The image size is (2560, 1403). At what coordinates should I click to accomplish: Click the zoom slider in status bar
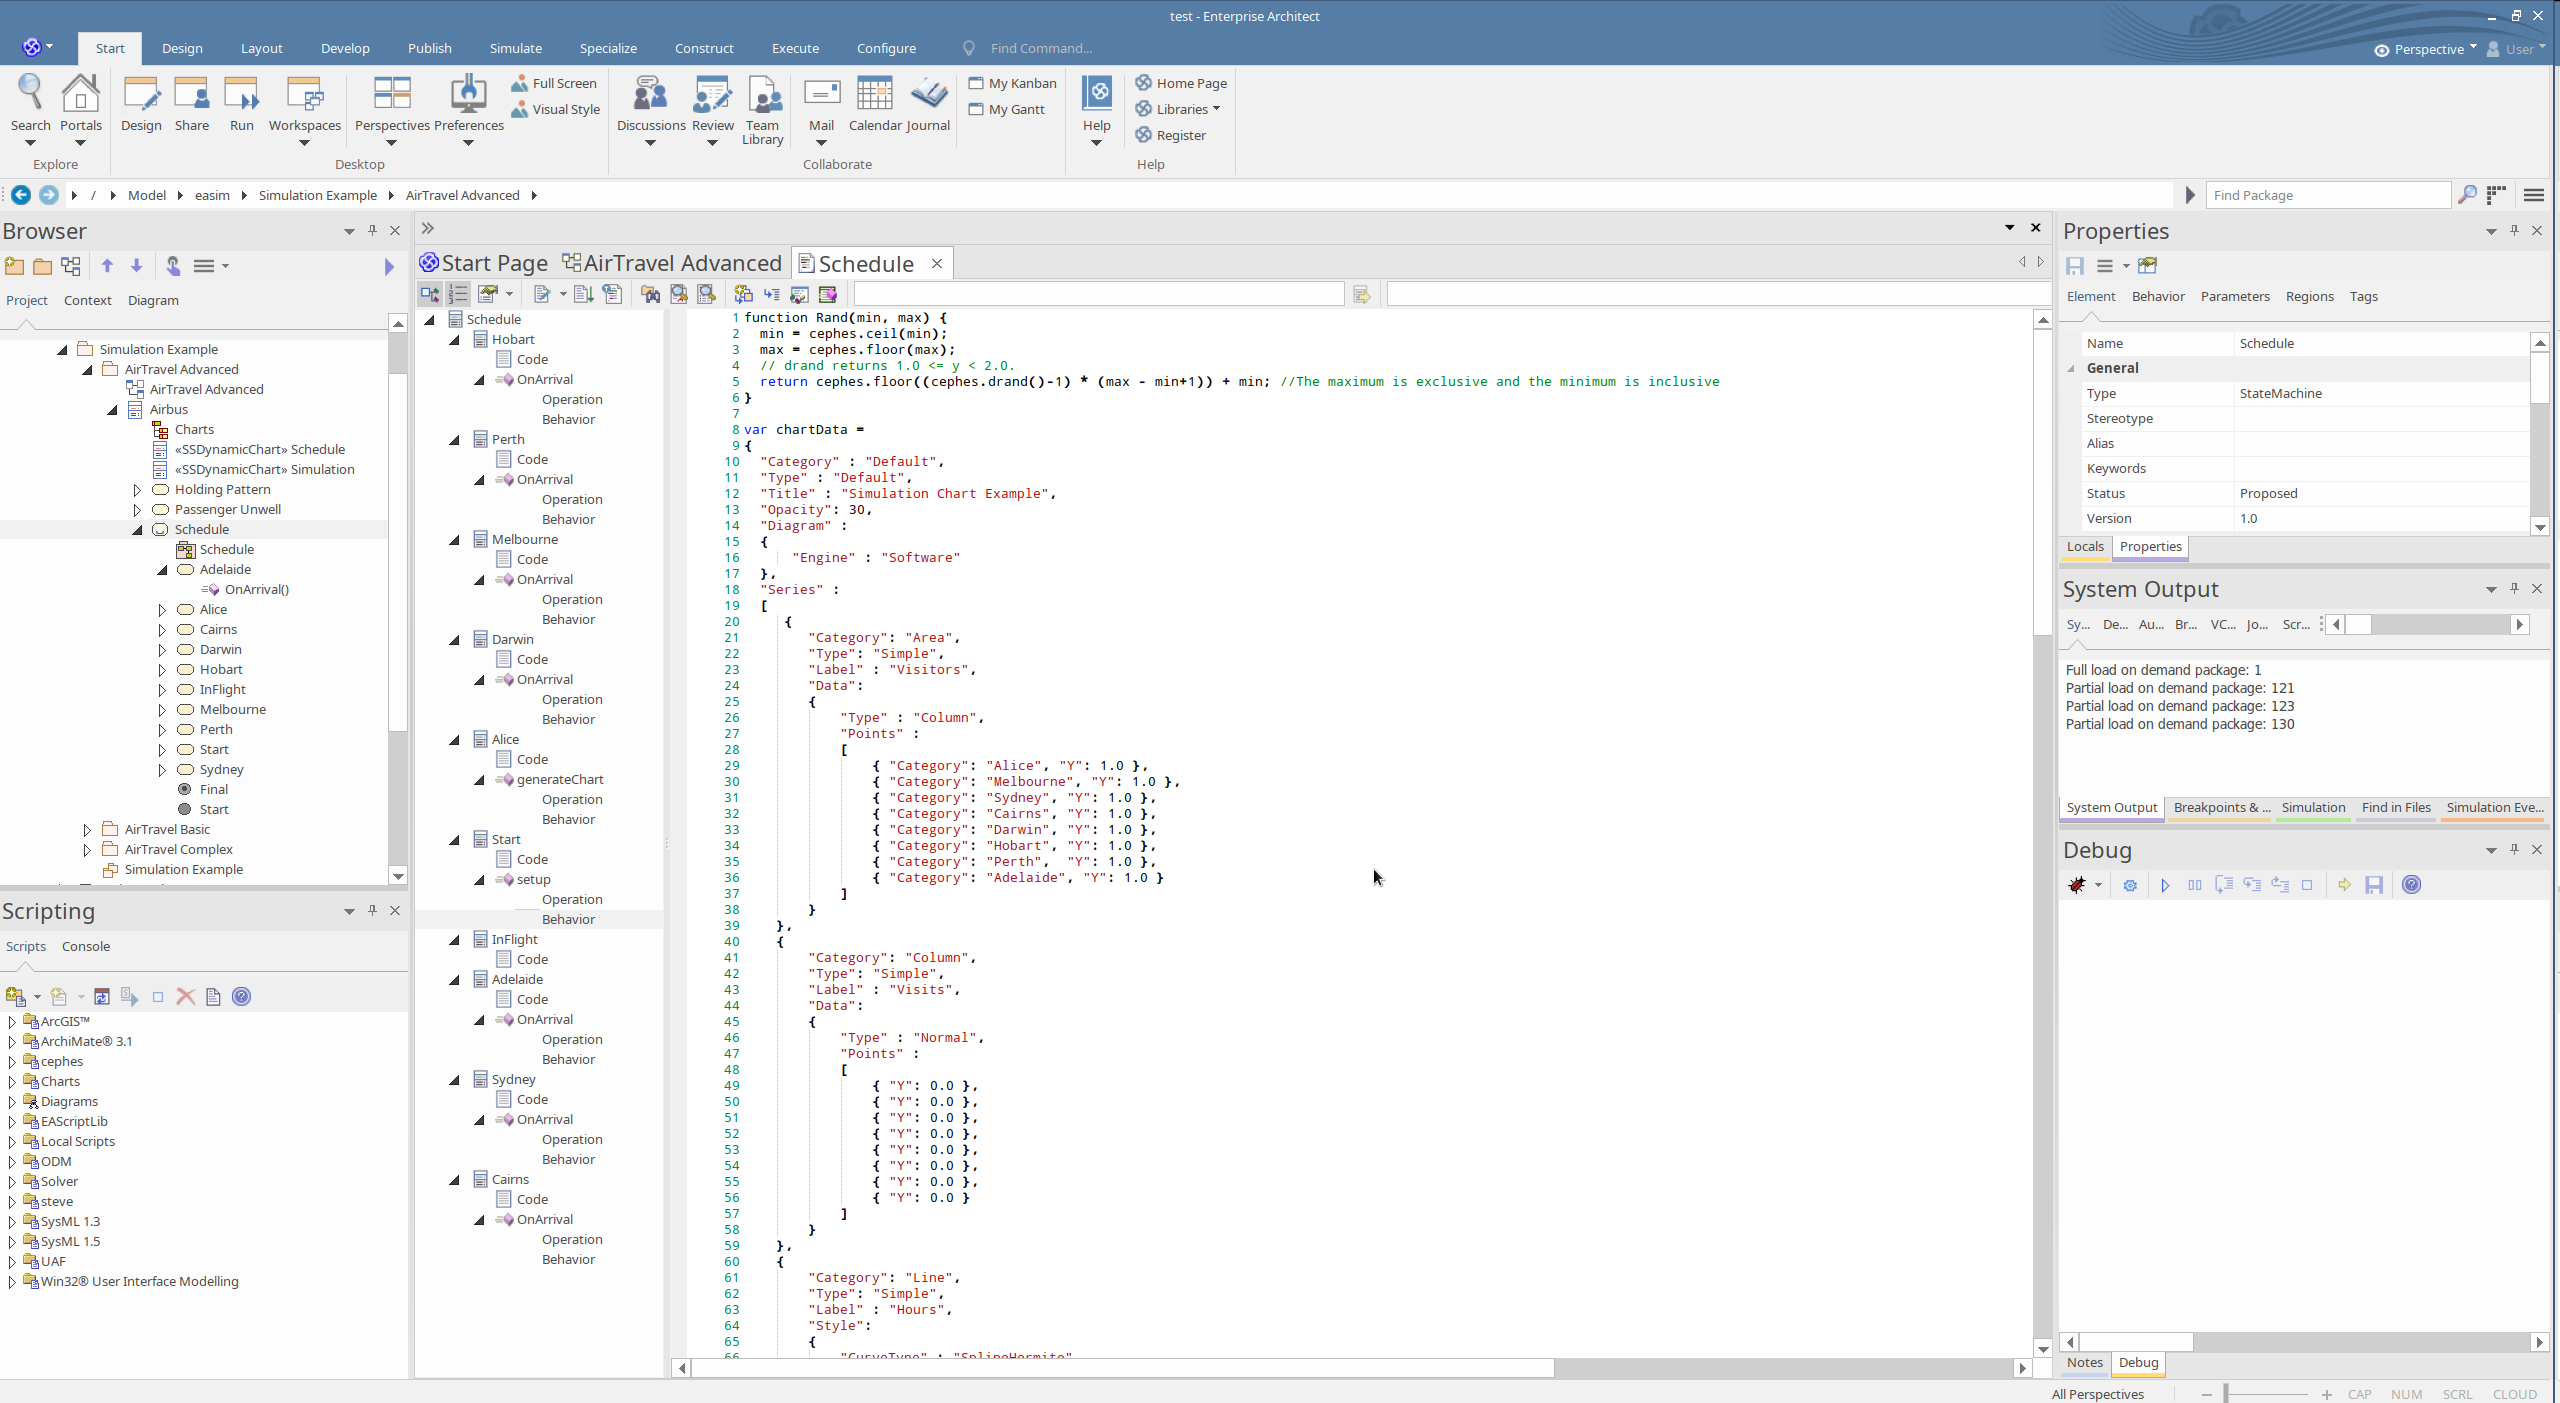[2226, 1393]
